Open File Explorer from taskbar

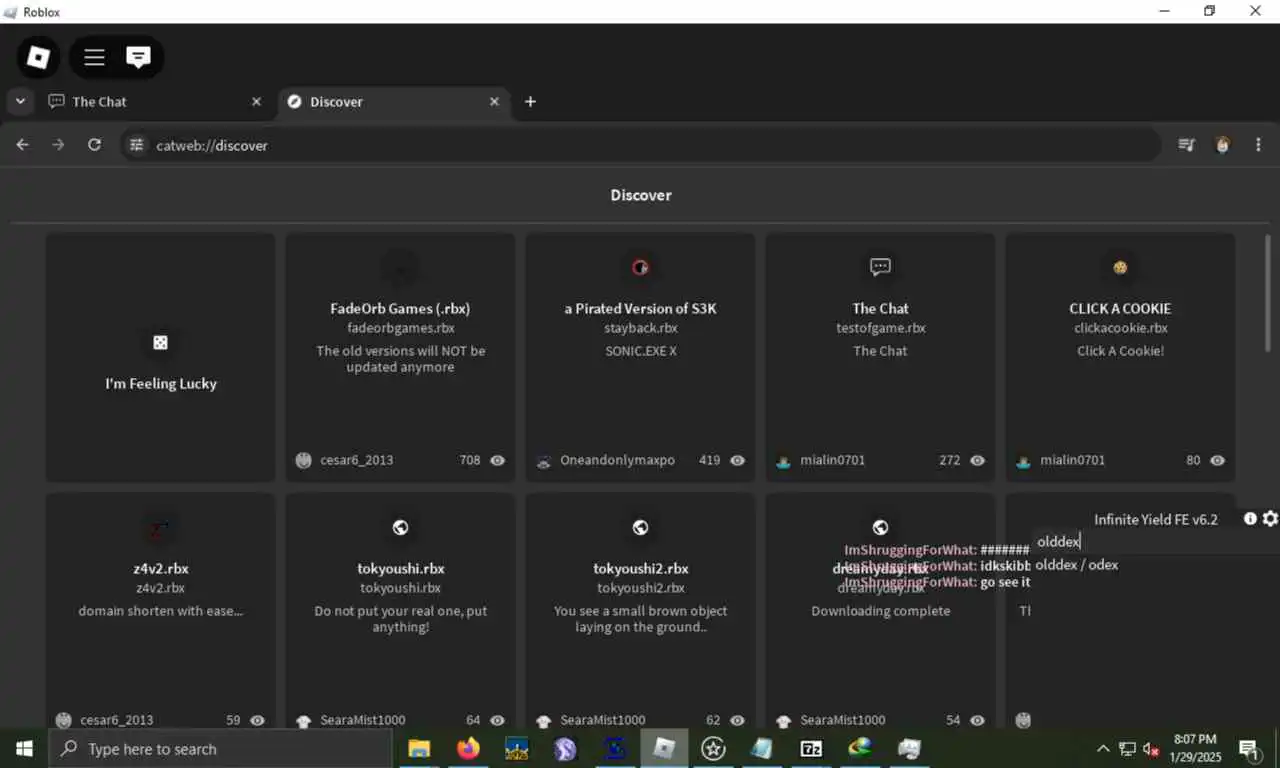419,749
